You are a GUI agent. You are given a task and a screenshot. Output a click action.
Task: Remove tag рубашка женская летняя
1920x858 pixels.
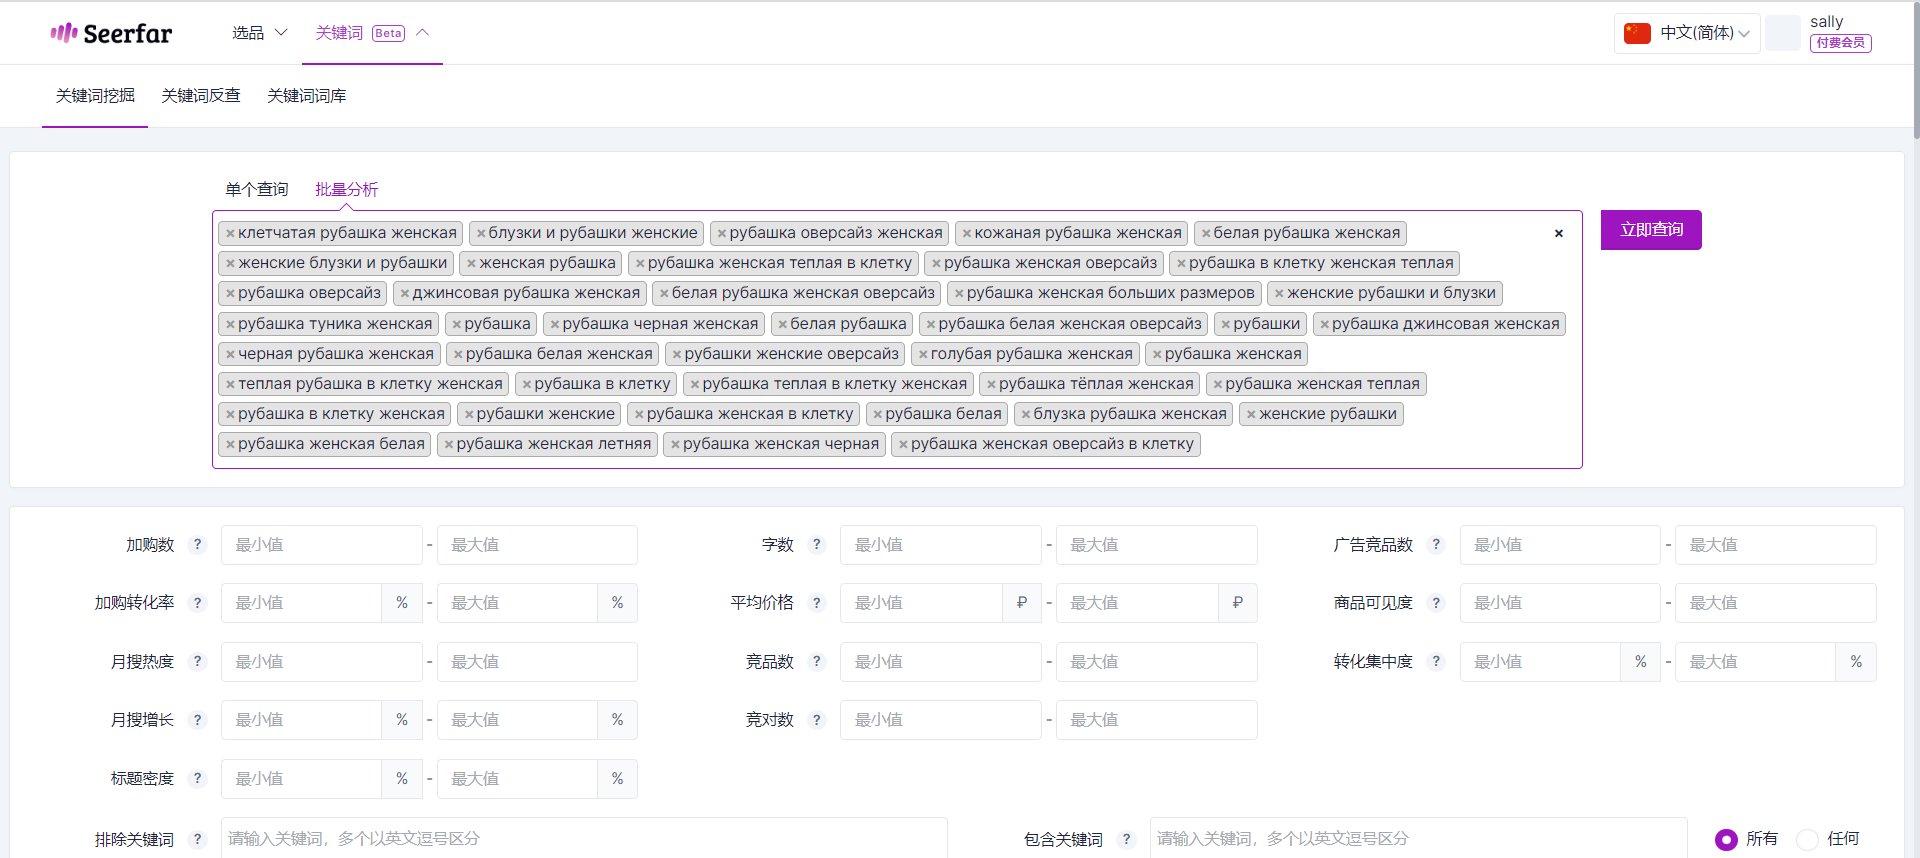[x=449, y=444]
